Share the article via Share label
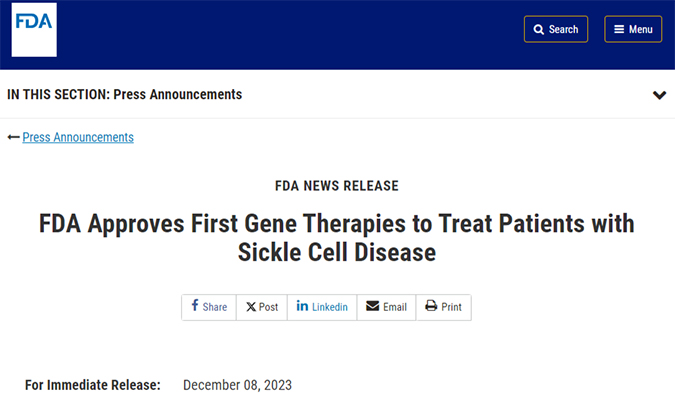Viewport: 675px width, 395px height. [x=215, y=307]
